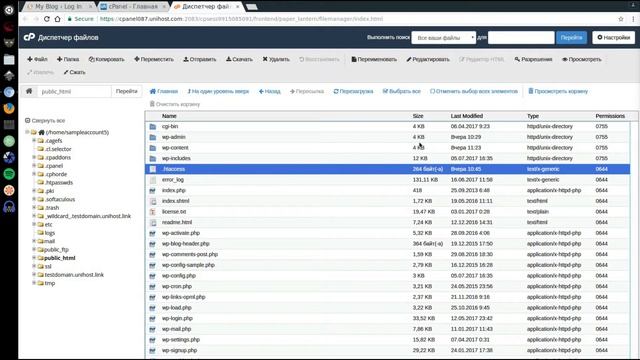Select the wp-login.php file row
Image resolution: width=640 pixels, height=360 pixels.
tap(387, 318)
